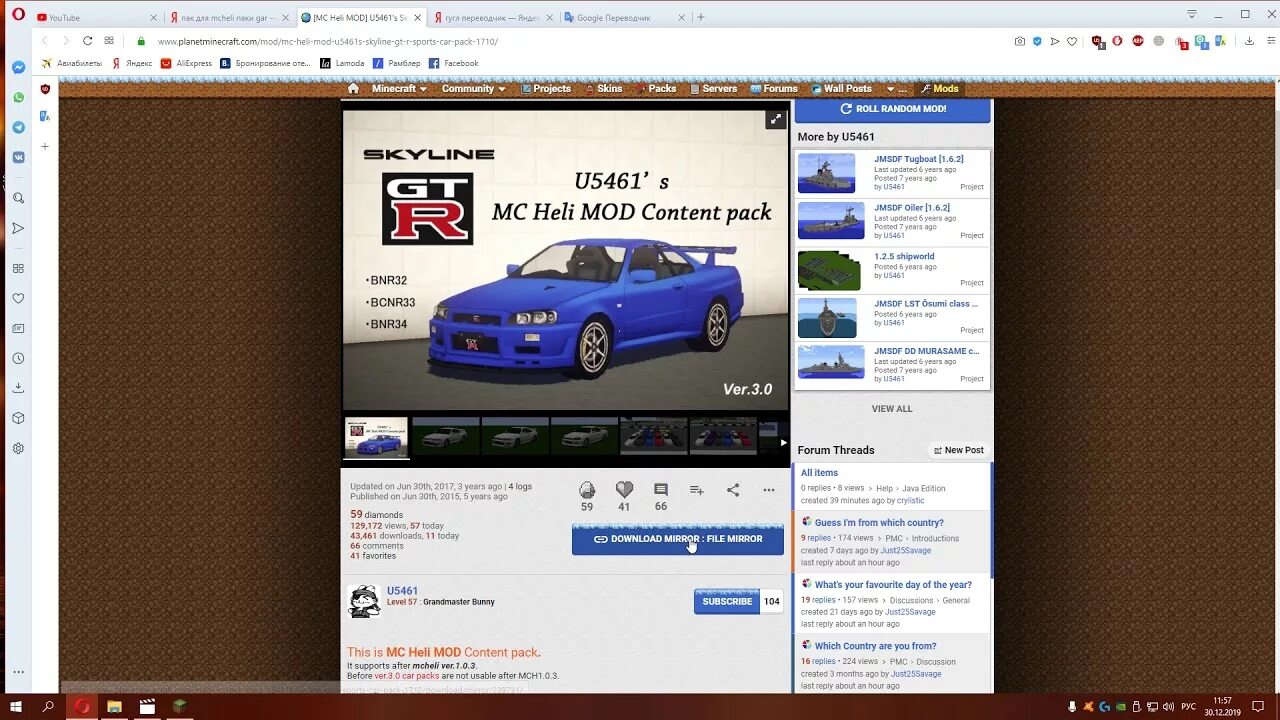Open Windows taskbar search
The width and height of the screenshot is (1280, 720).
(48, 706)
